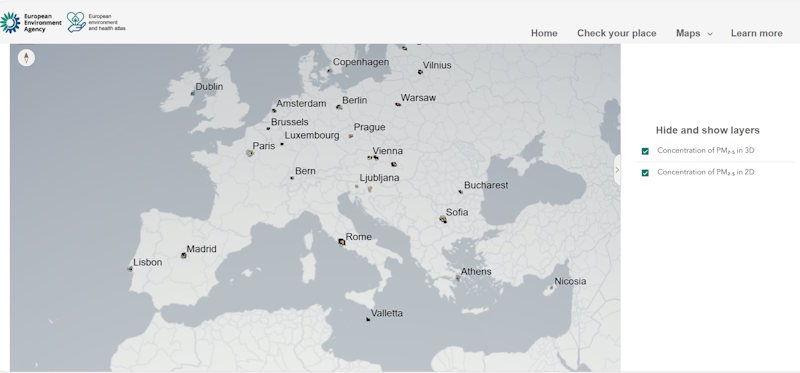The height and width of the screenshot is (373, 800).
Task: Click the Warsaw map marker
Action: (398, 104)
